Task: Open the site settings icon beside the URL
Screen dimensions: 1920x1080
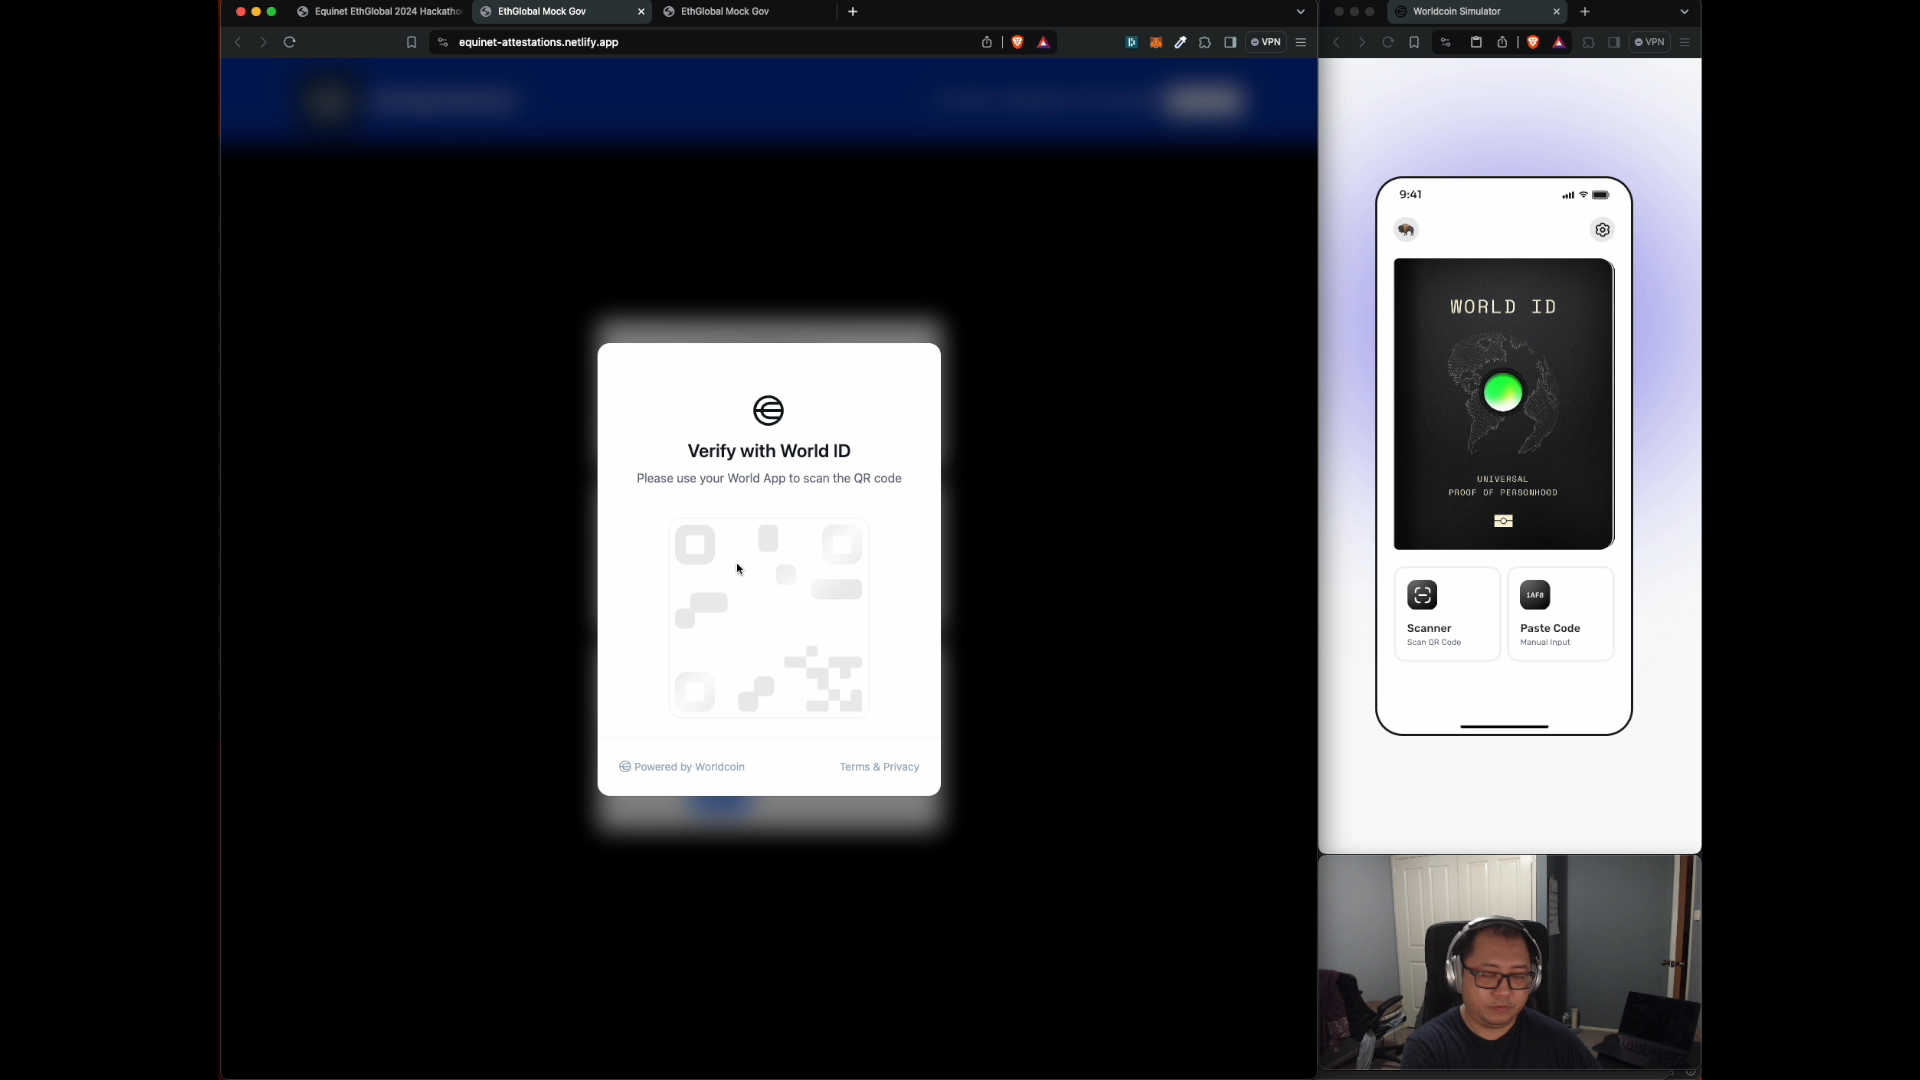Action: (443, 42)
